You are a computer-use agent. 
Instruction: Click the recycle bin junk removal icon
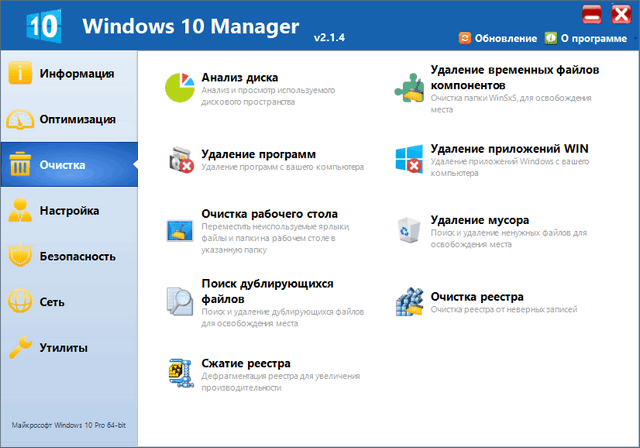[409, 229]
